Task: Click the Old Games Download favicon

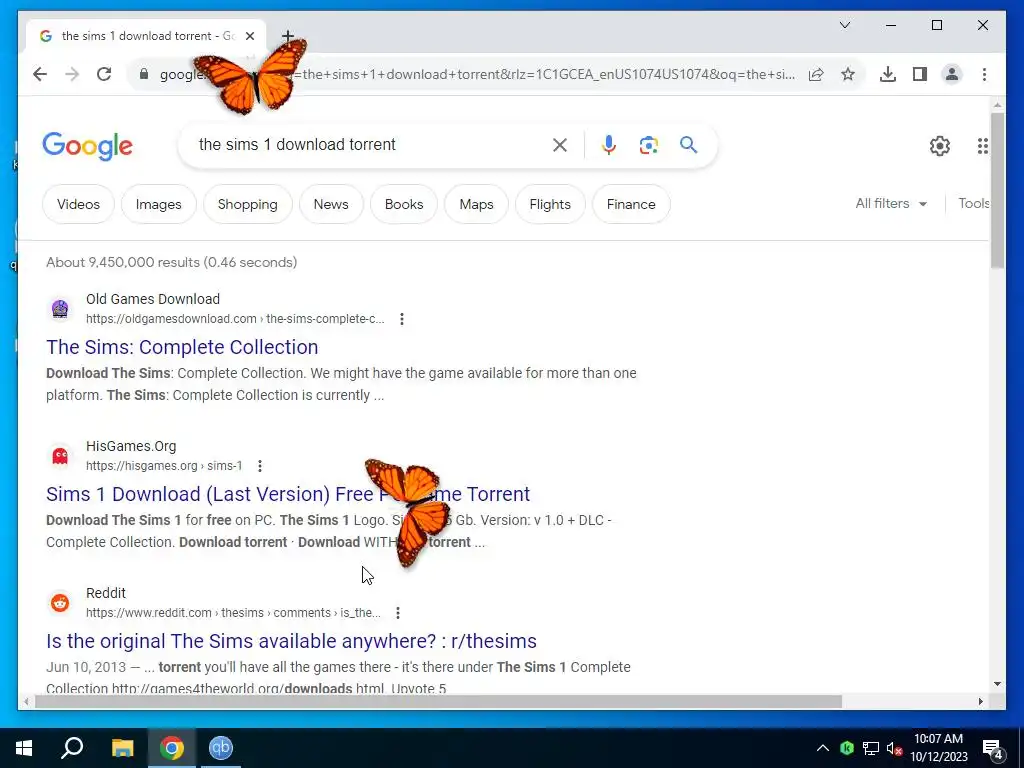Action: 60,308
